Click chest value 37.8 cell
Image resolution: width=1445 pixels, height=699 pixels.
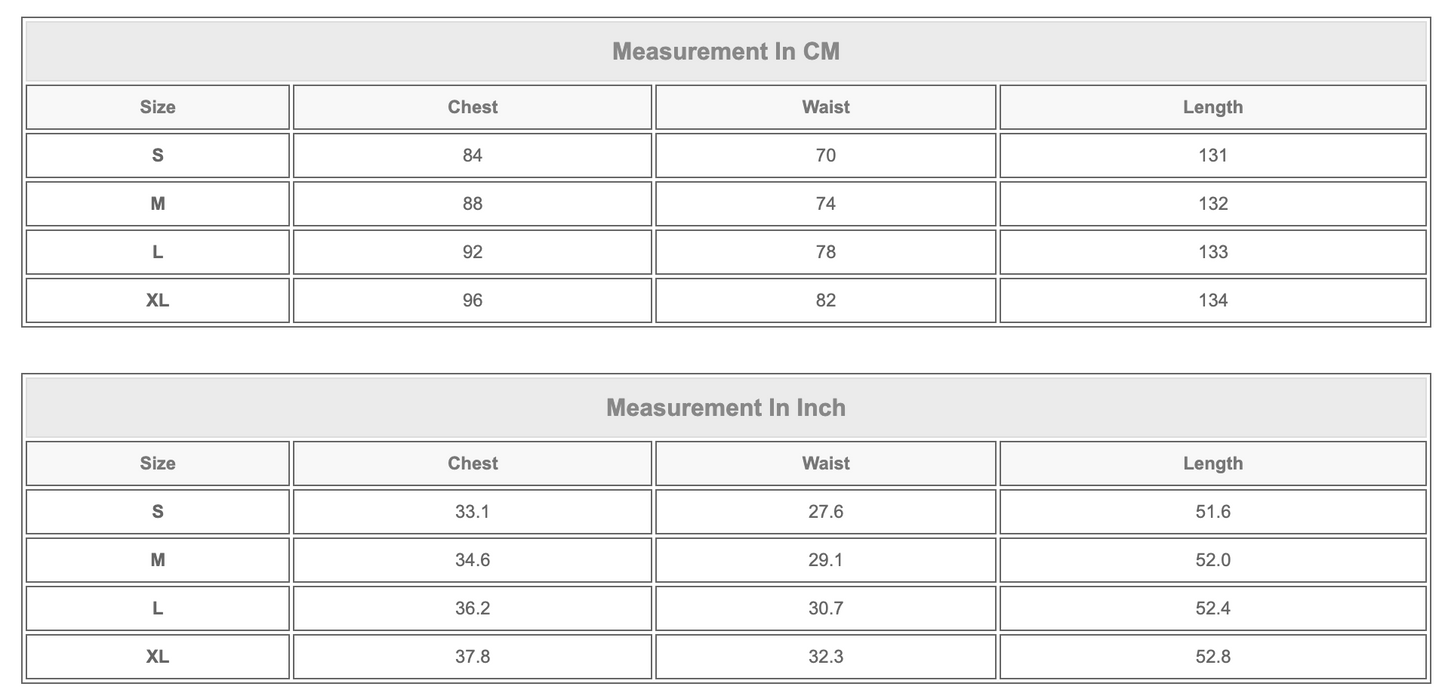[x=472, y=656]
